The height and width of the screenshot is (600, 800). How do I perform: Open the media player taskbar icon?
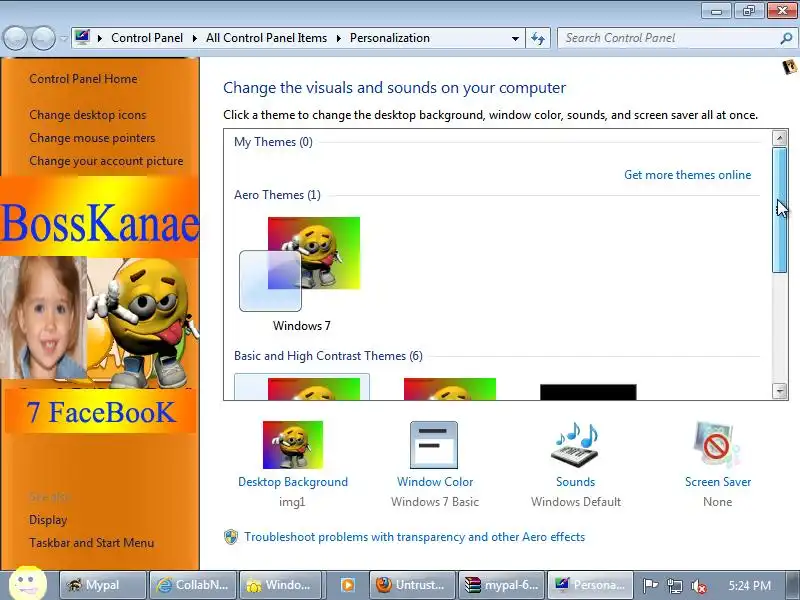347,585
